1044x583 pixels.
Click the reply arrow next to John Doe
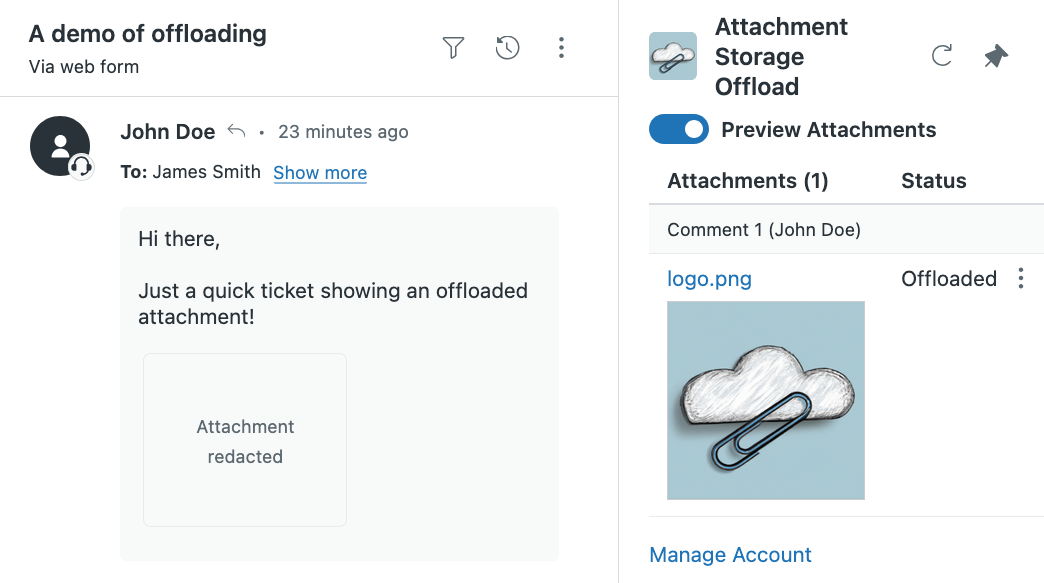click(236, 130)
